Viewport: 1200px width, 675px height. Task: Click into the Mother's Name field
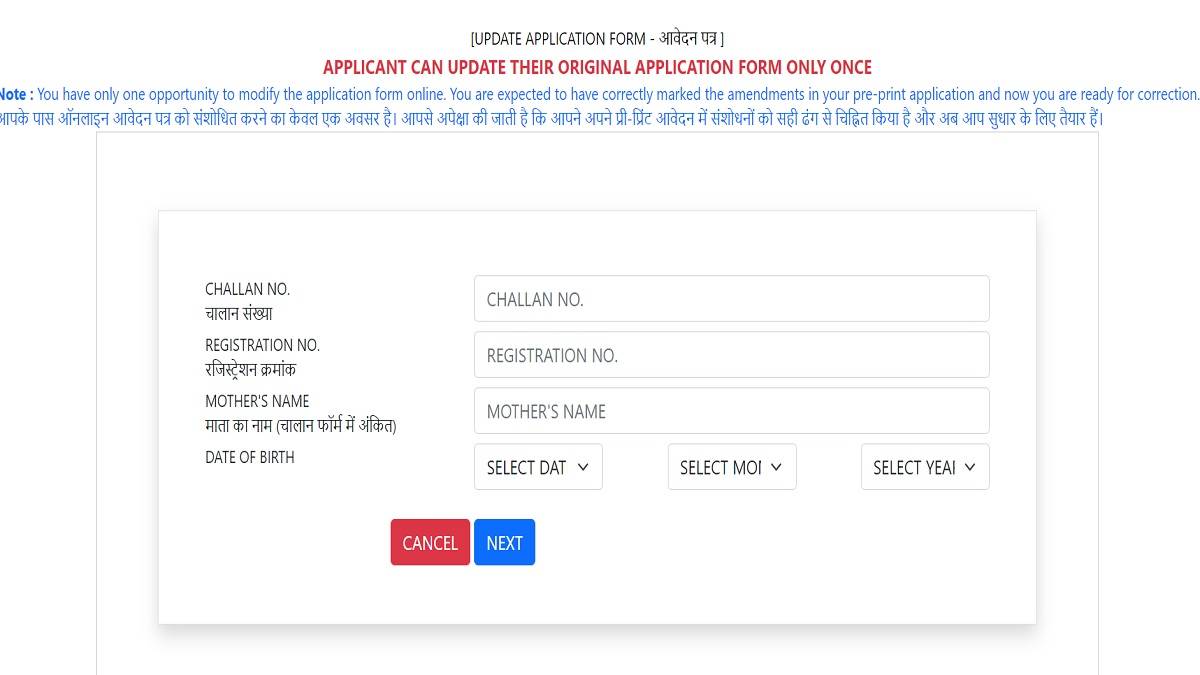tap(731, 411)
